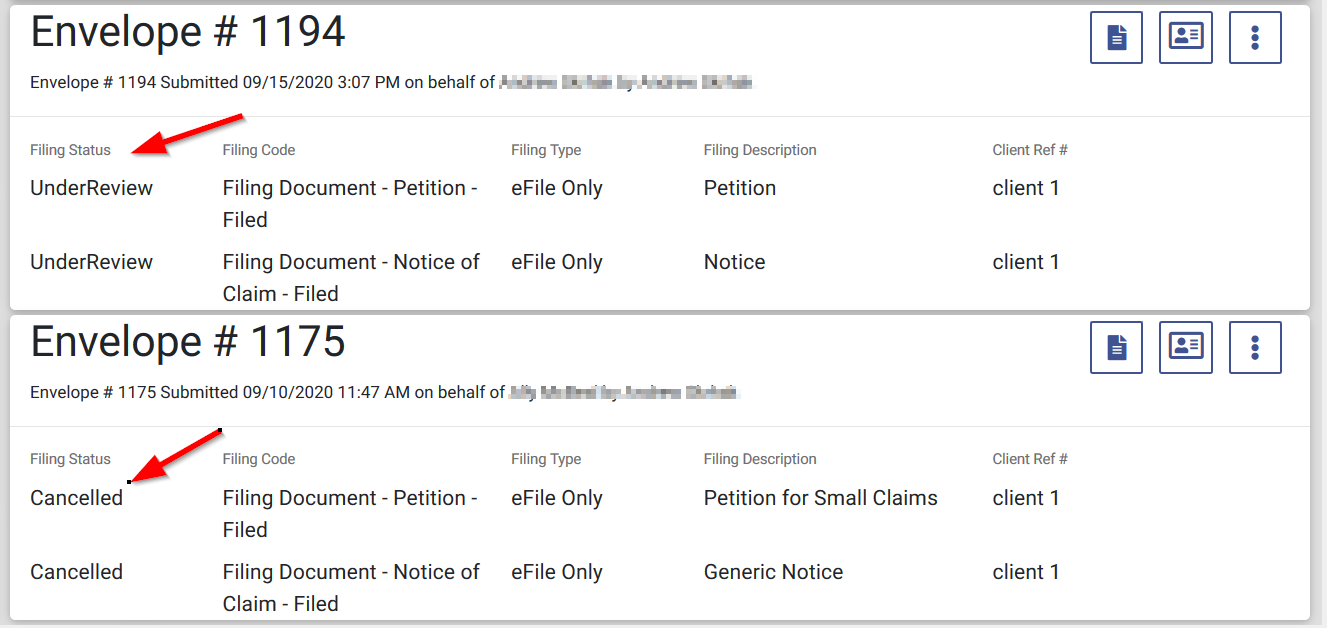The height and width of the screenshot is (628, 1327).
Task: Open three-dot menu for Envelope 1175
Action: pos(1255,347)
